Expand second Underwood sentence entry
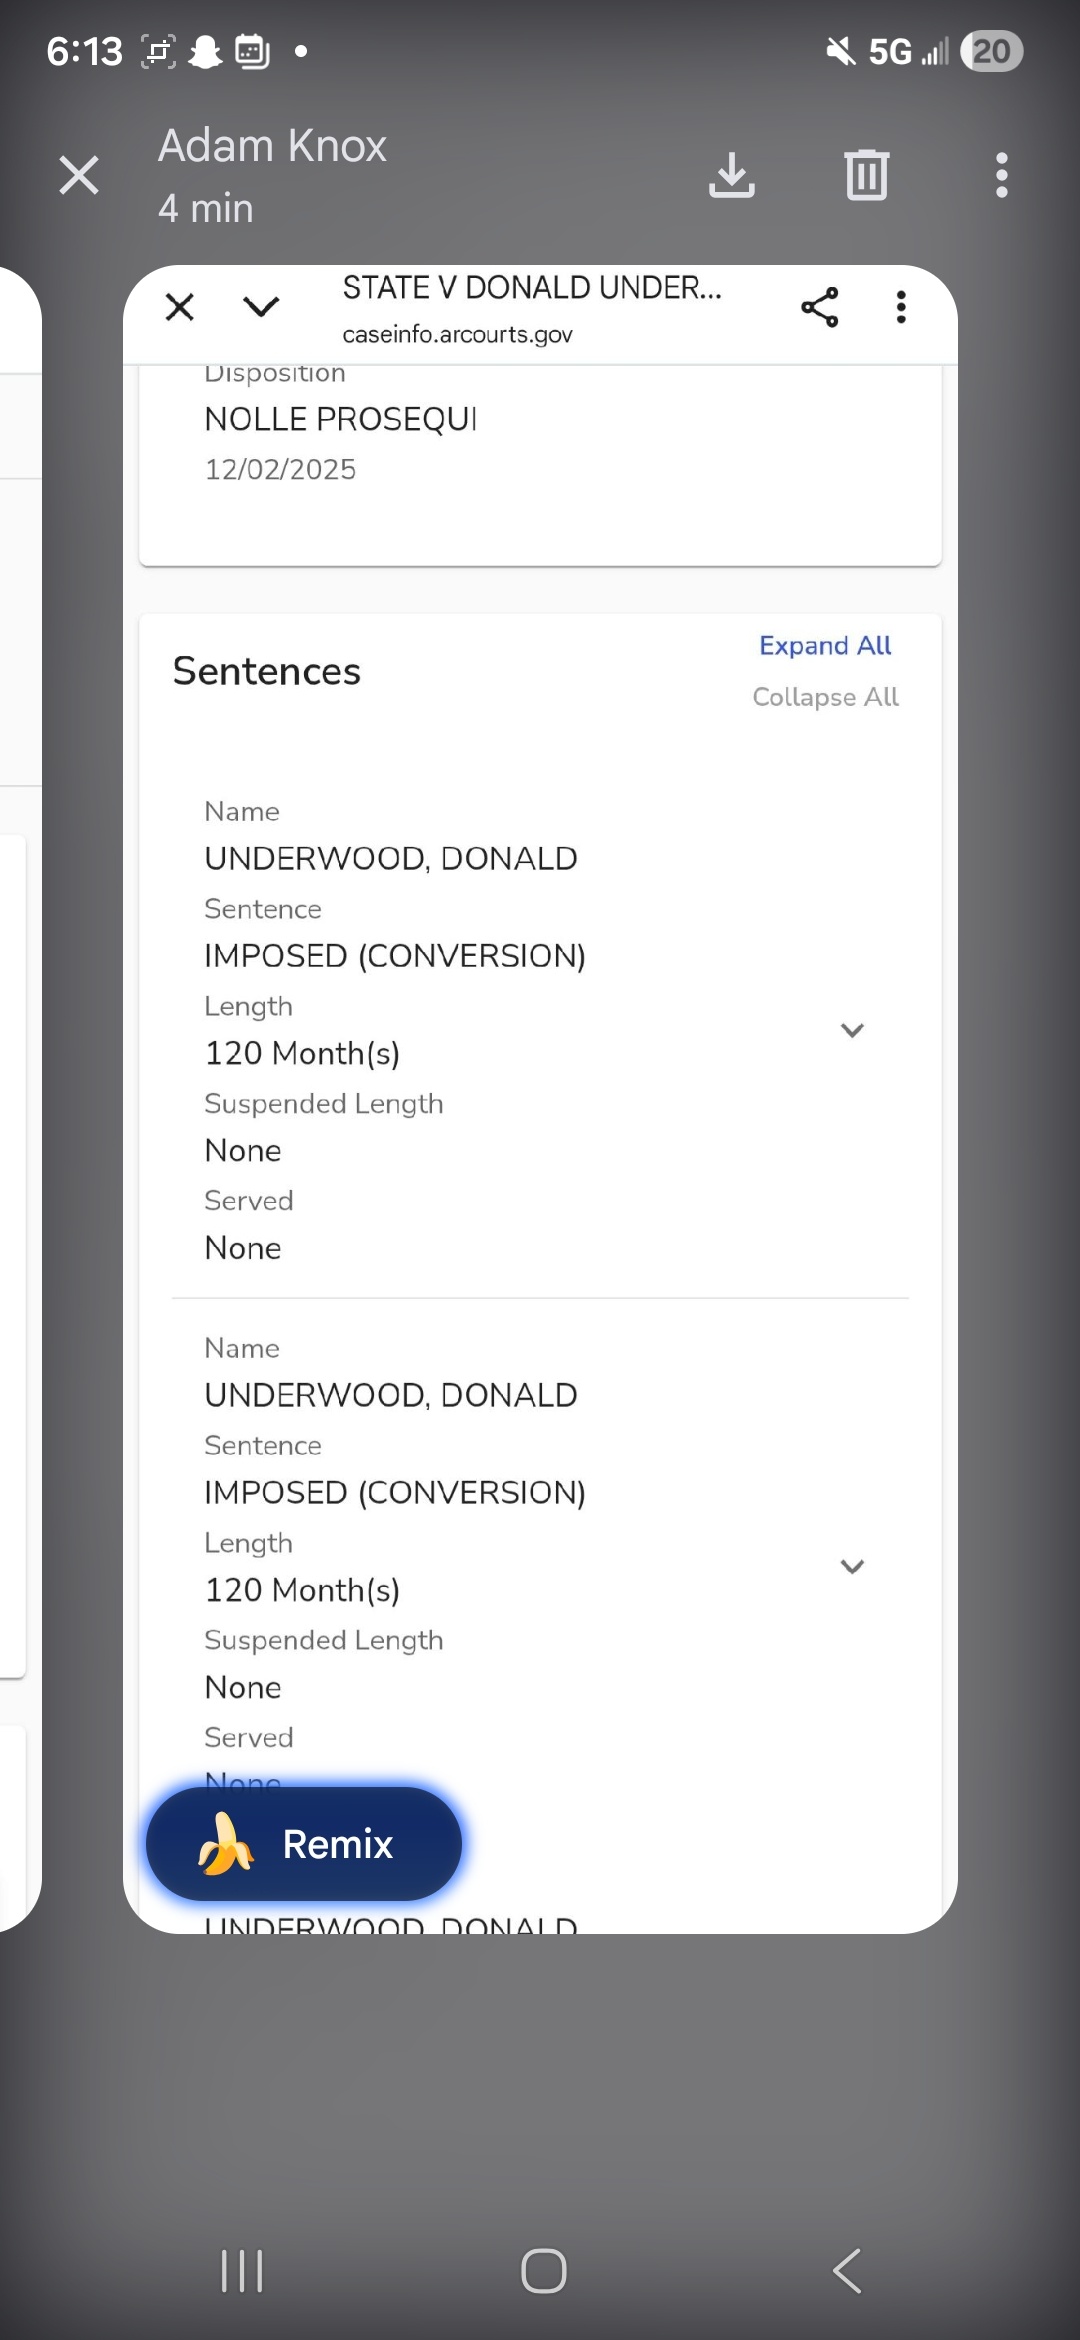Viewport: 1080px width, 2340px height. 852,1567
